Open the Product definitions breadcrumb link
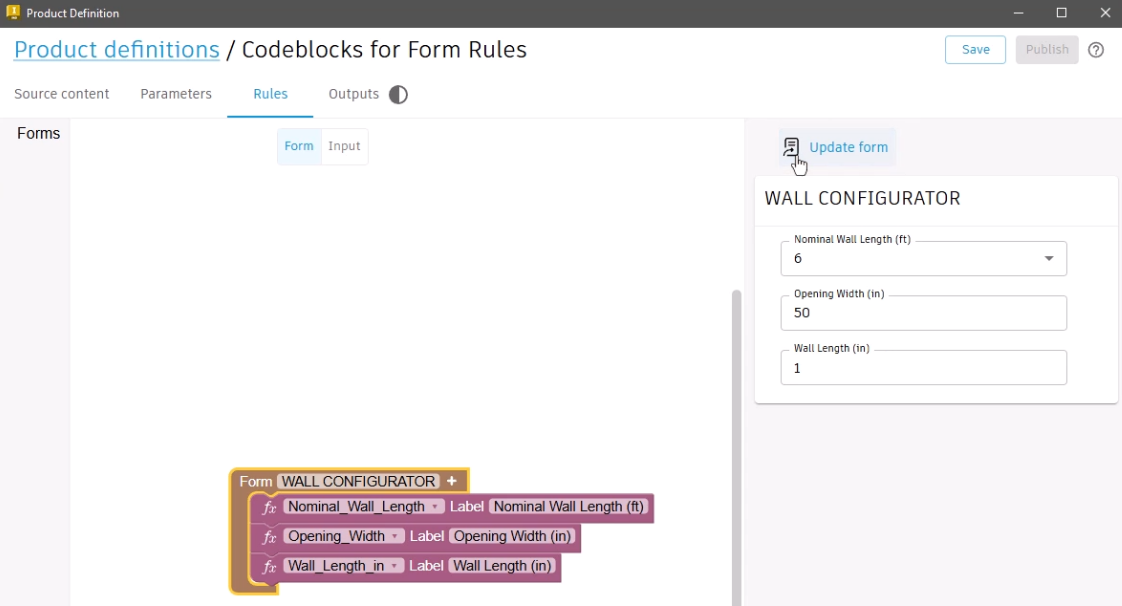 pos(117,49)
